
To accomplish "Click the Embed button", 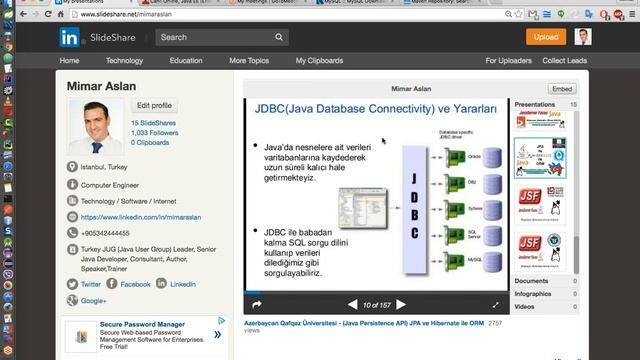I will (562, 89).
